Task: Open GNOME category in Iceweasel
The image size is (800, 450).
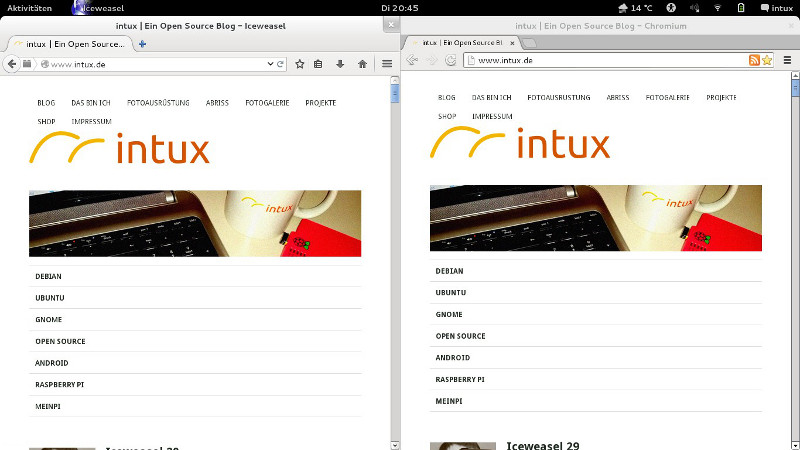Action: 49,319
